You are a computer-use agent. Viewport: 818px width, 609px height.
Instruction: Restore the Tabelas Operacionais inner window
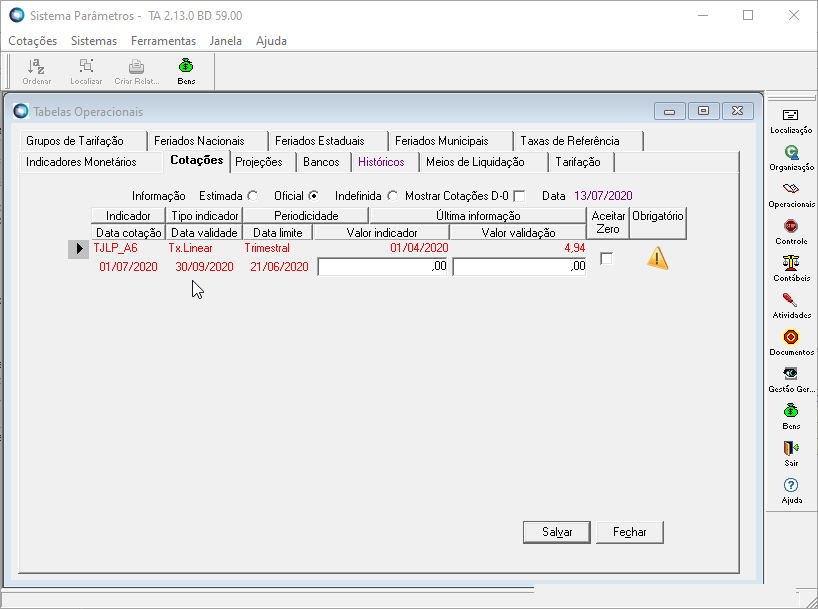pos(704,111)
